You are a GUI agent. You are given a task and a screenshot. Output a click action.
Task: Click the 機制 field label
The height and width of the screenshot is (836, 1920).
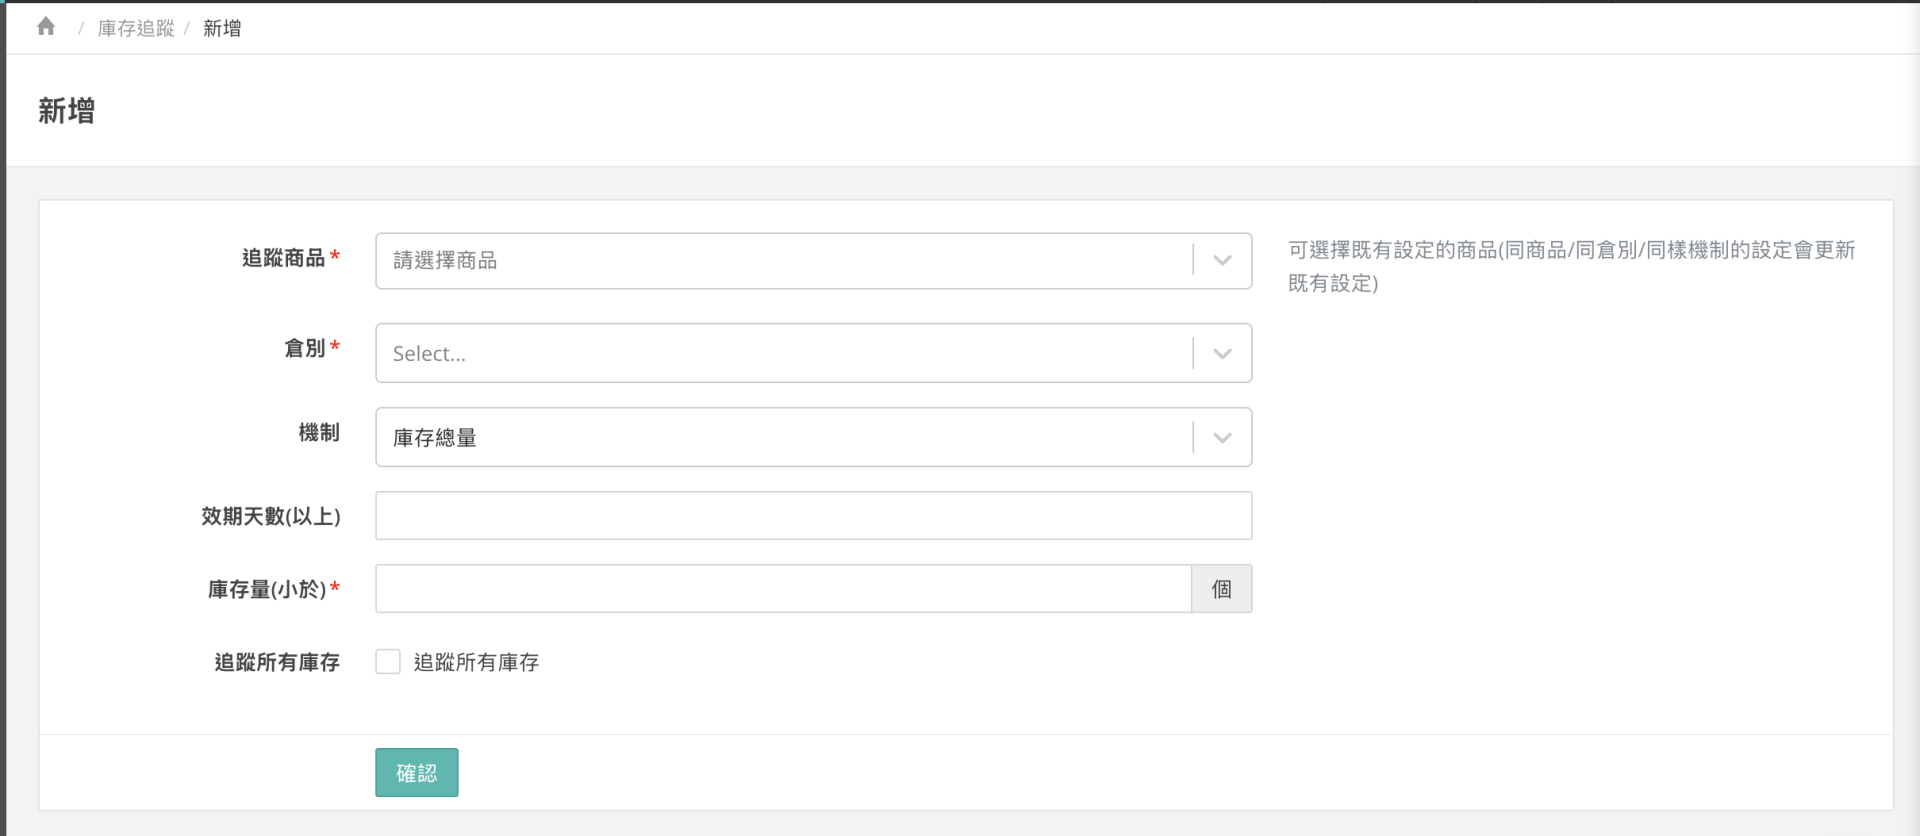pos(319,432)
